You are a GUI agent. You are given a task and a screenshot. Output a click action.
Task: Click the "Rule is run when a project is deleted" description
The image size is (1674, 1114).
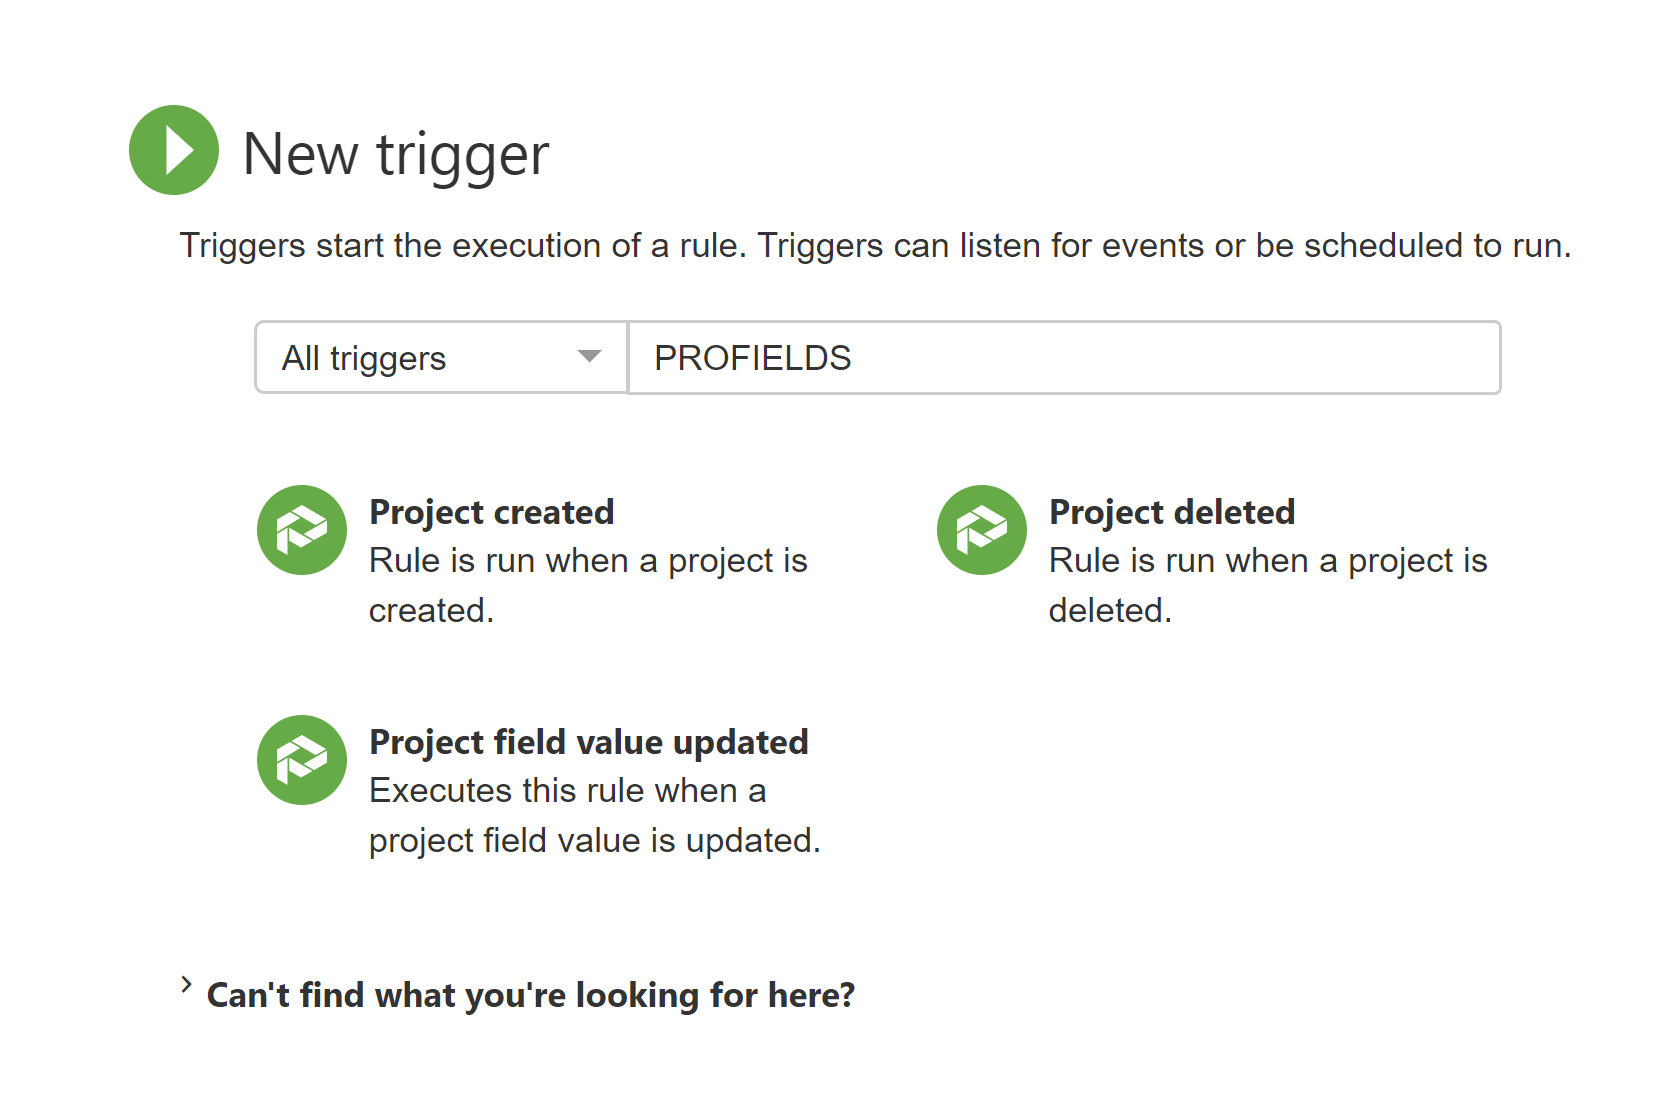pyautogui.click(x=1268, y=585)
